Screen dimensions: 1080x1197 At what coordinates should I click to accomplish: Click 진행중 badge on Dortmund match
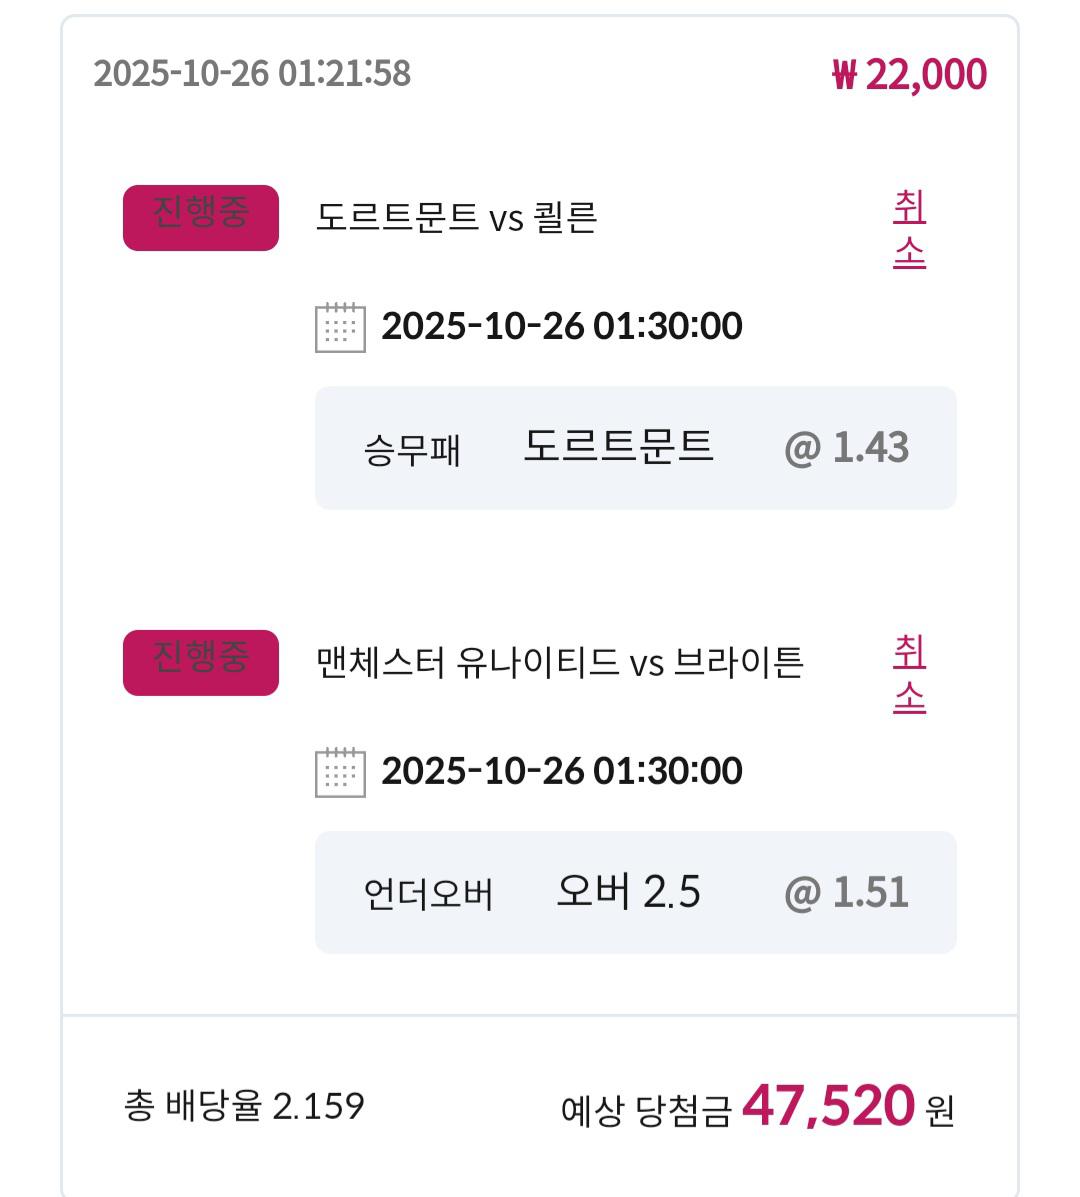coord(200,217)
